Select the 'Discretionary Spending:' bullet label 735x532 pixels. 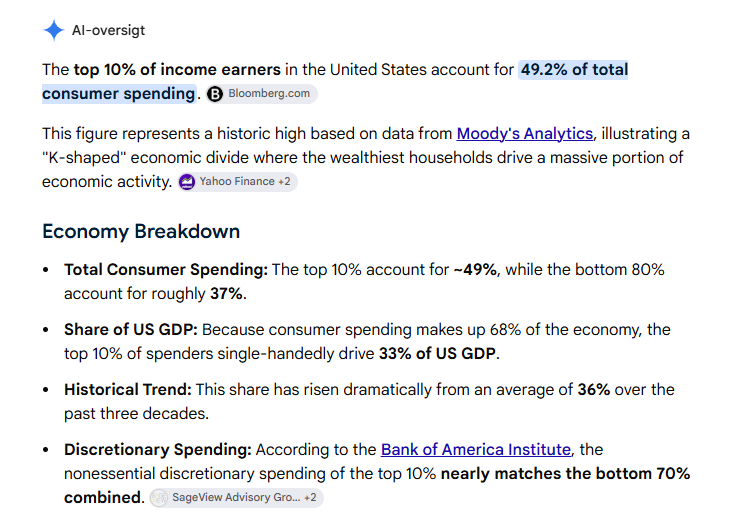point(158,450)
